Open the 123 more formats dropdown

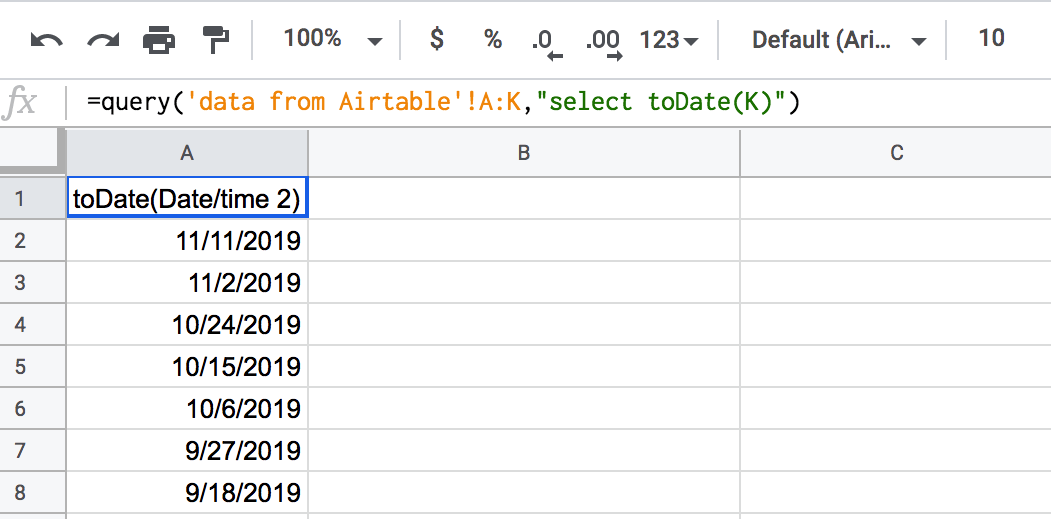point(668,40)
